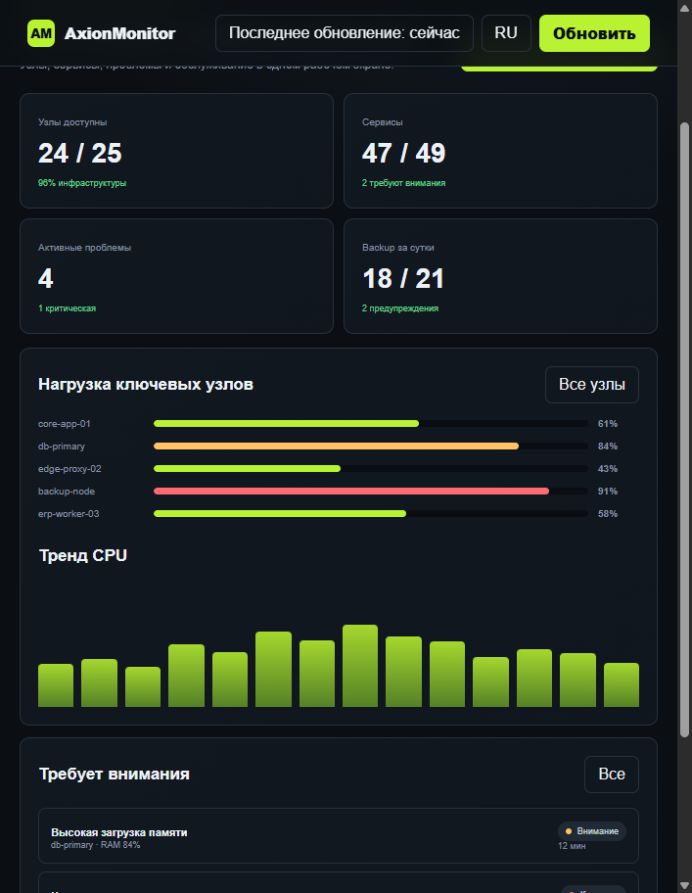The width and height of the screenshot is (692, 893).
Task: Click the 'Все' button in Требует внимания
Action: (x=611, y=774)
